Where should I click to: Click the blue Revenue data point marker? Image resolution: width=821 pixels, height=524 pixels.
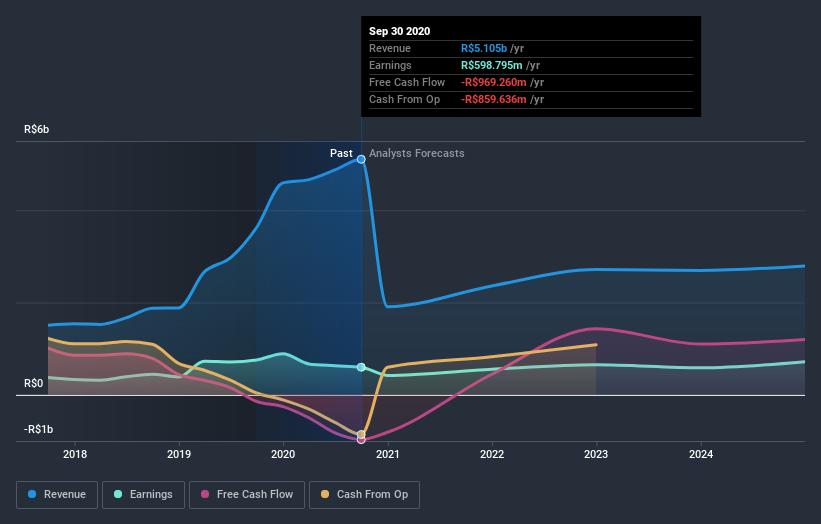pos(361,159)
